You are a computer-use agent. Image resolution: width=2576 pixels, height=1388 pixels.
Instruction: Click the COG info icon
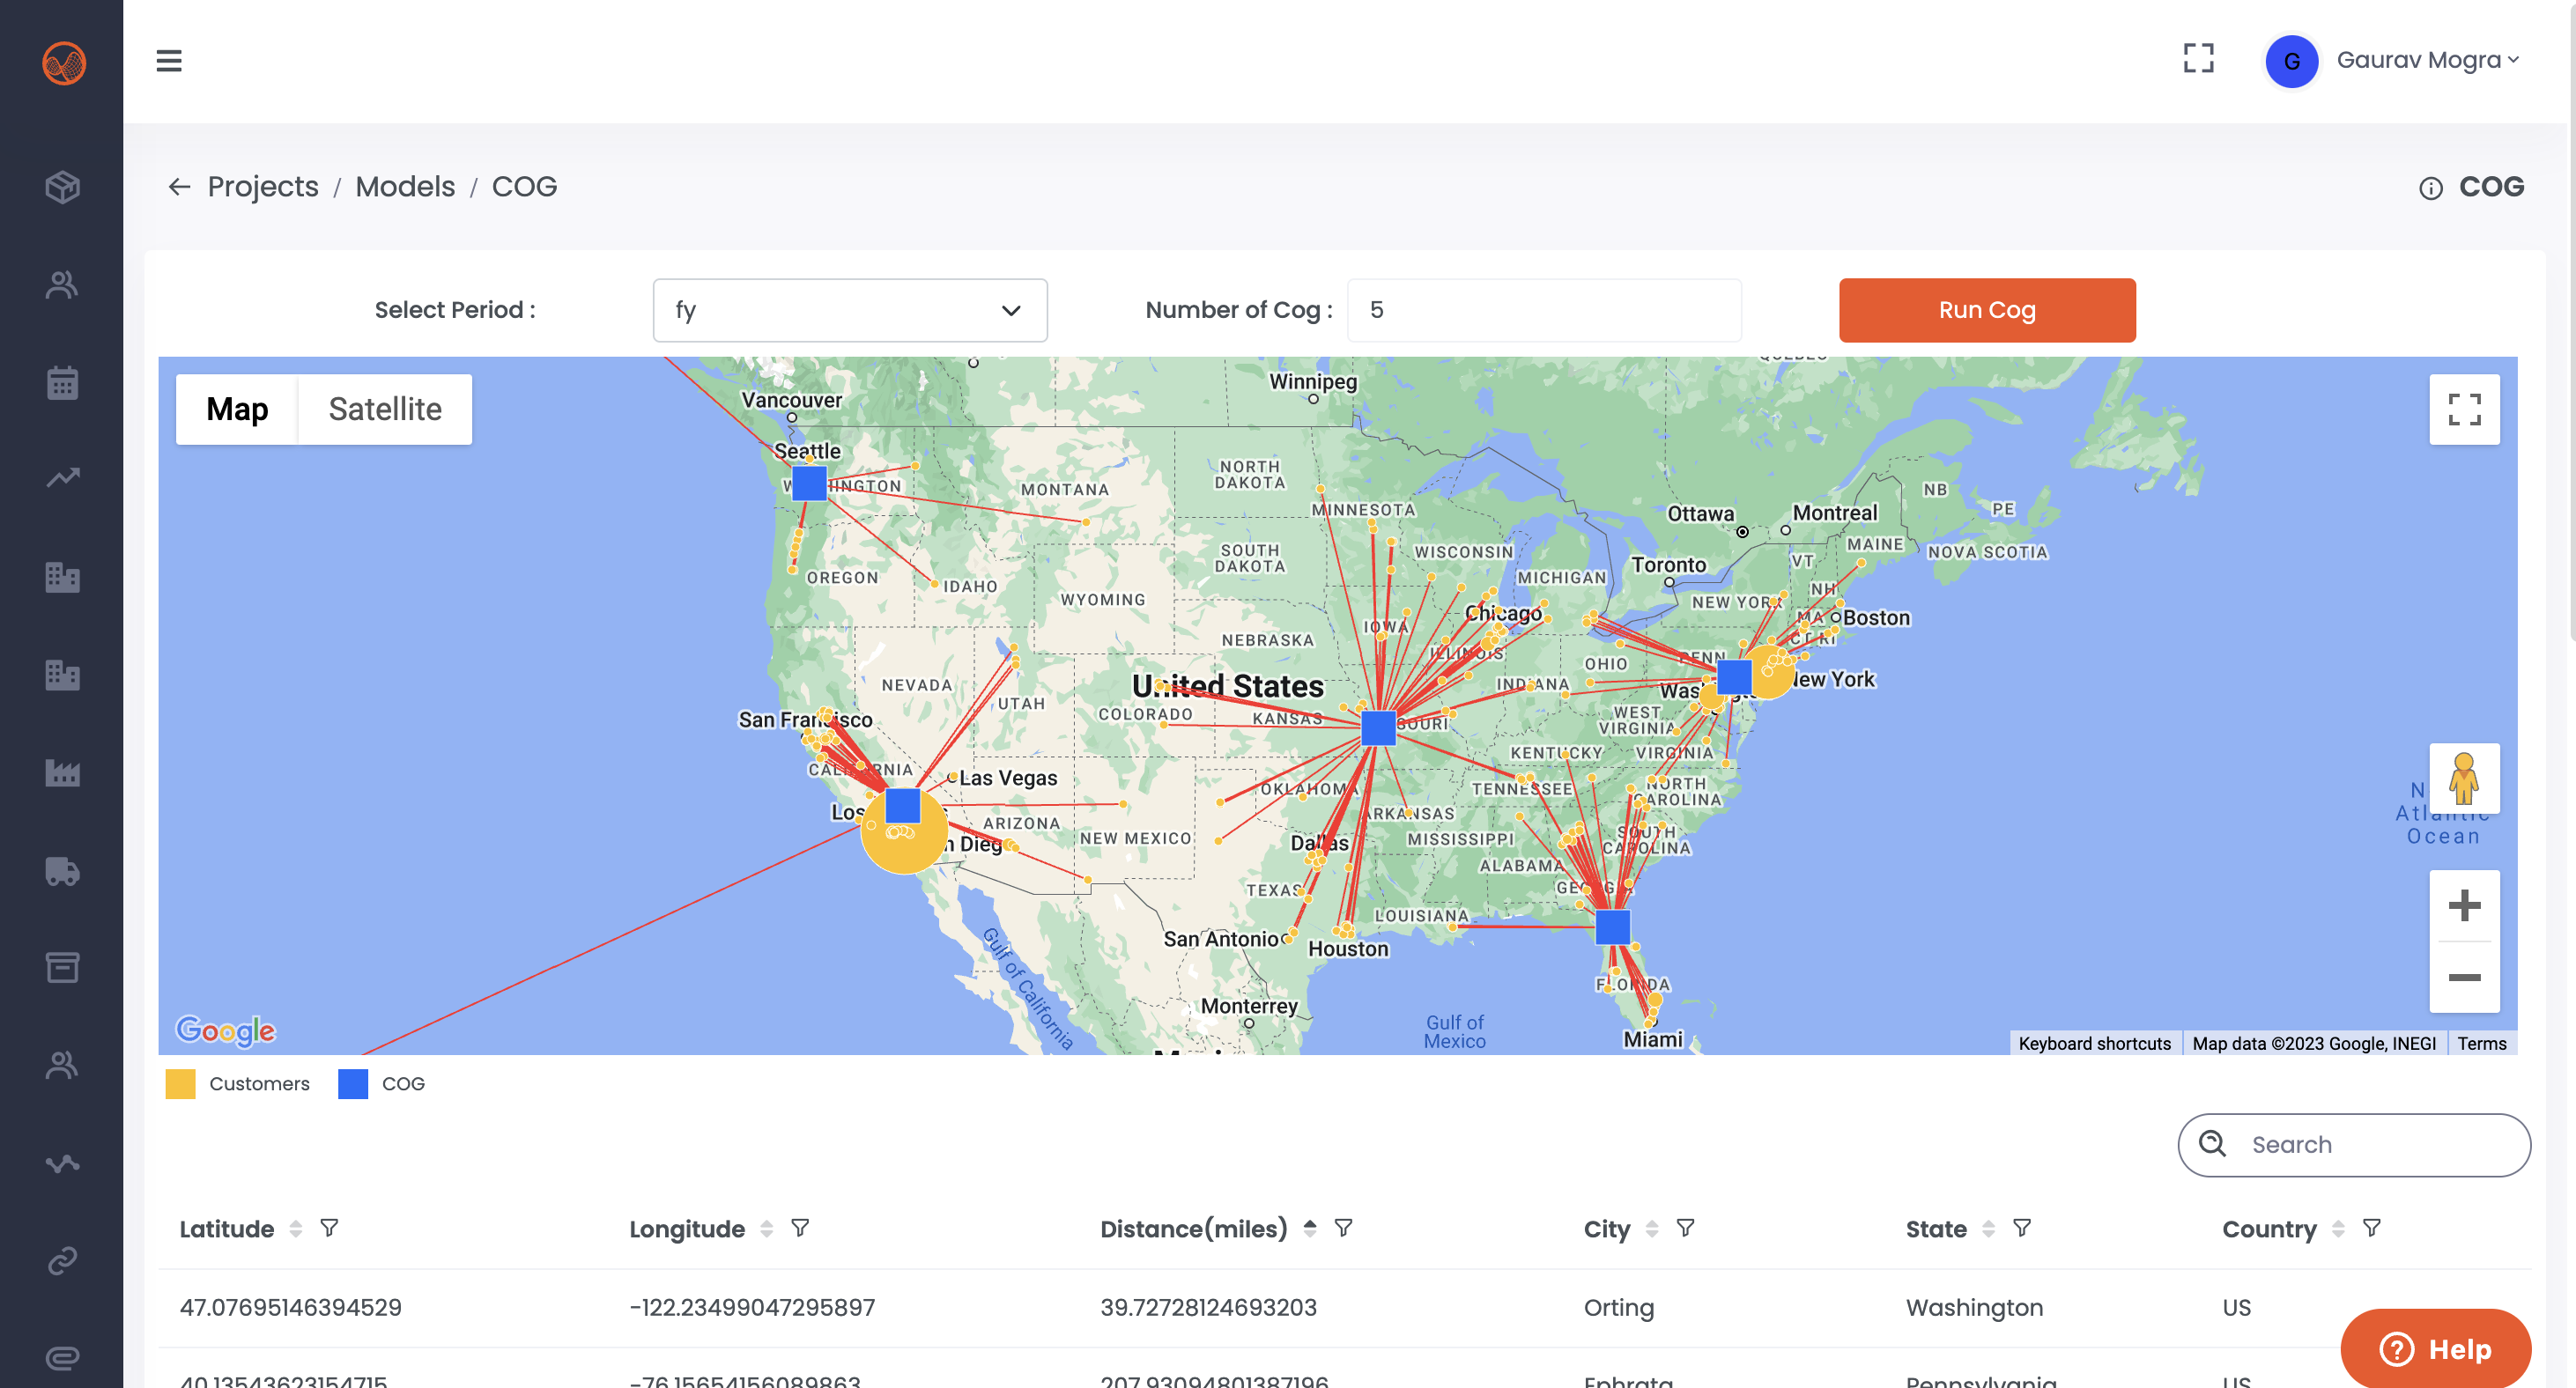click(x=2431, y=188)
